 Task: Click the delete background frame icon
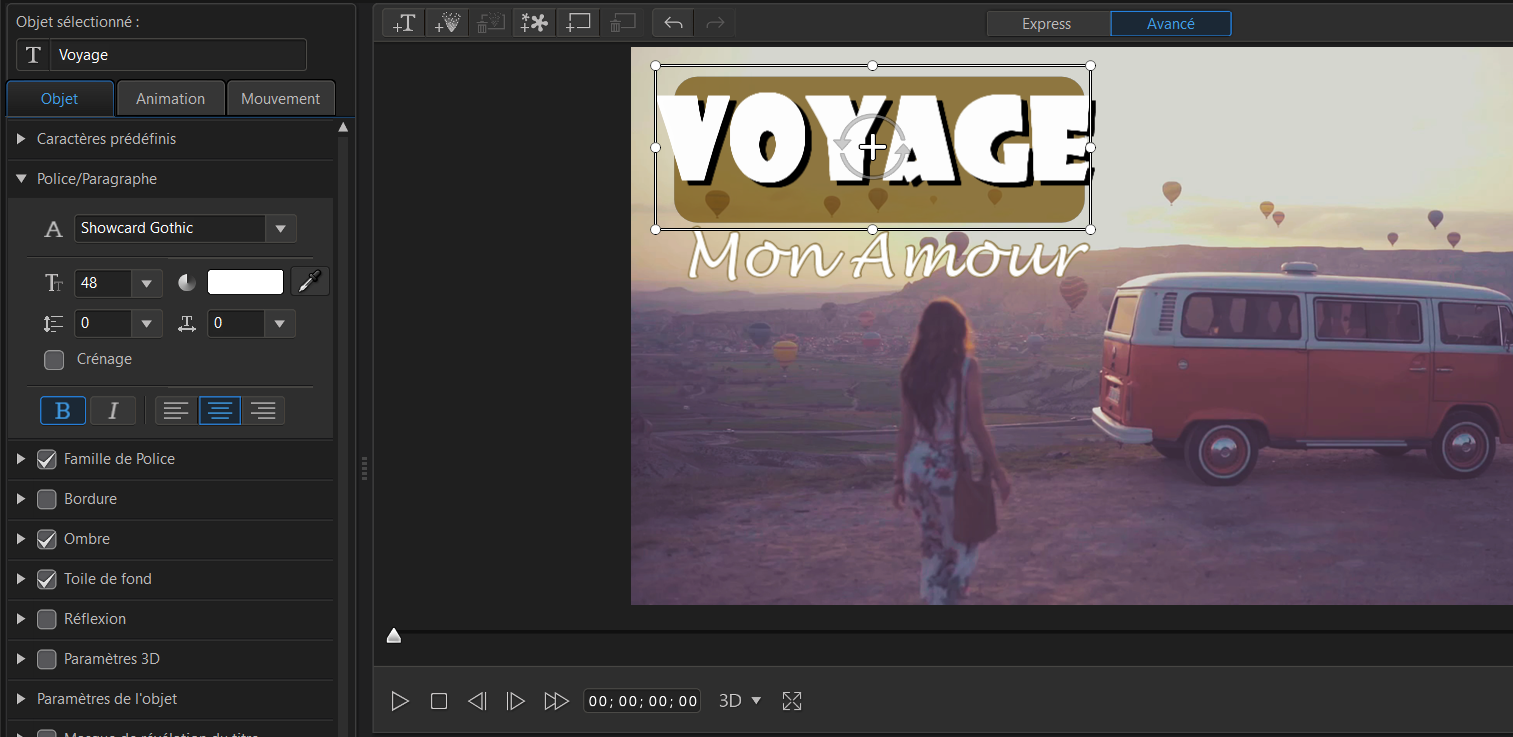pos(623,23)
